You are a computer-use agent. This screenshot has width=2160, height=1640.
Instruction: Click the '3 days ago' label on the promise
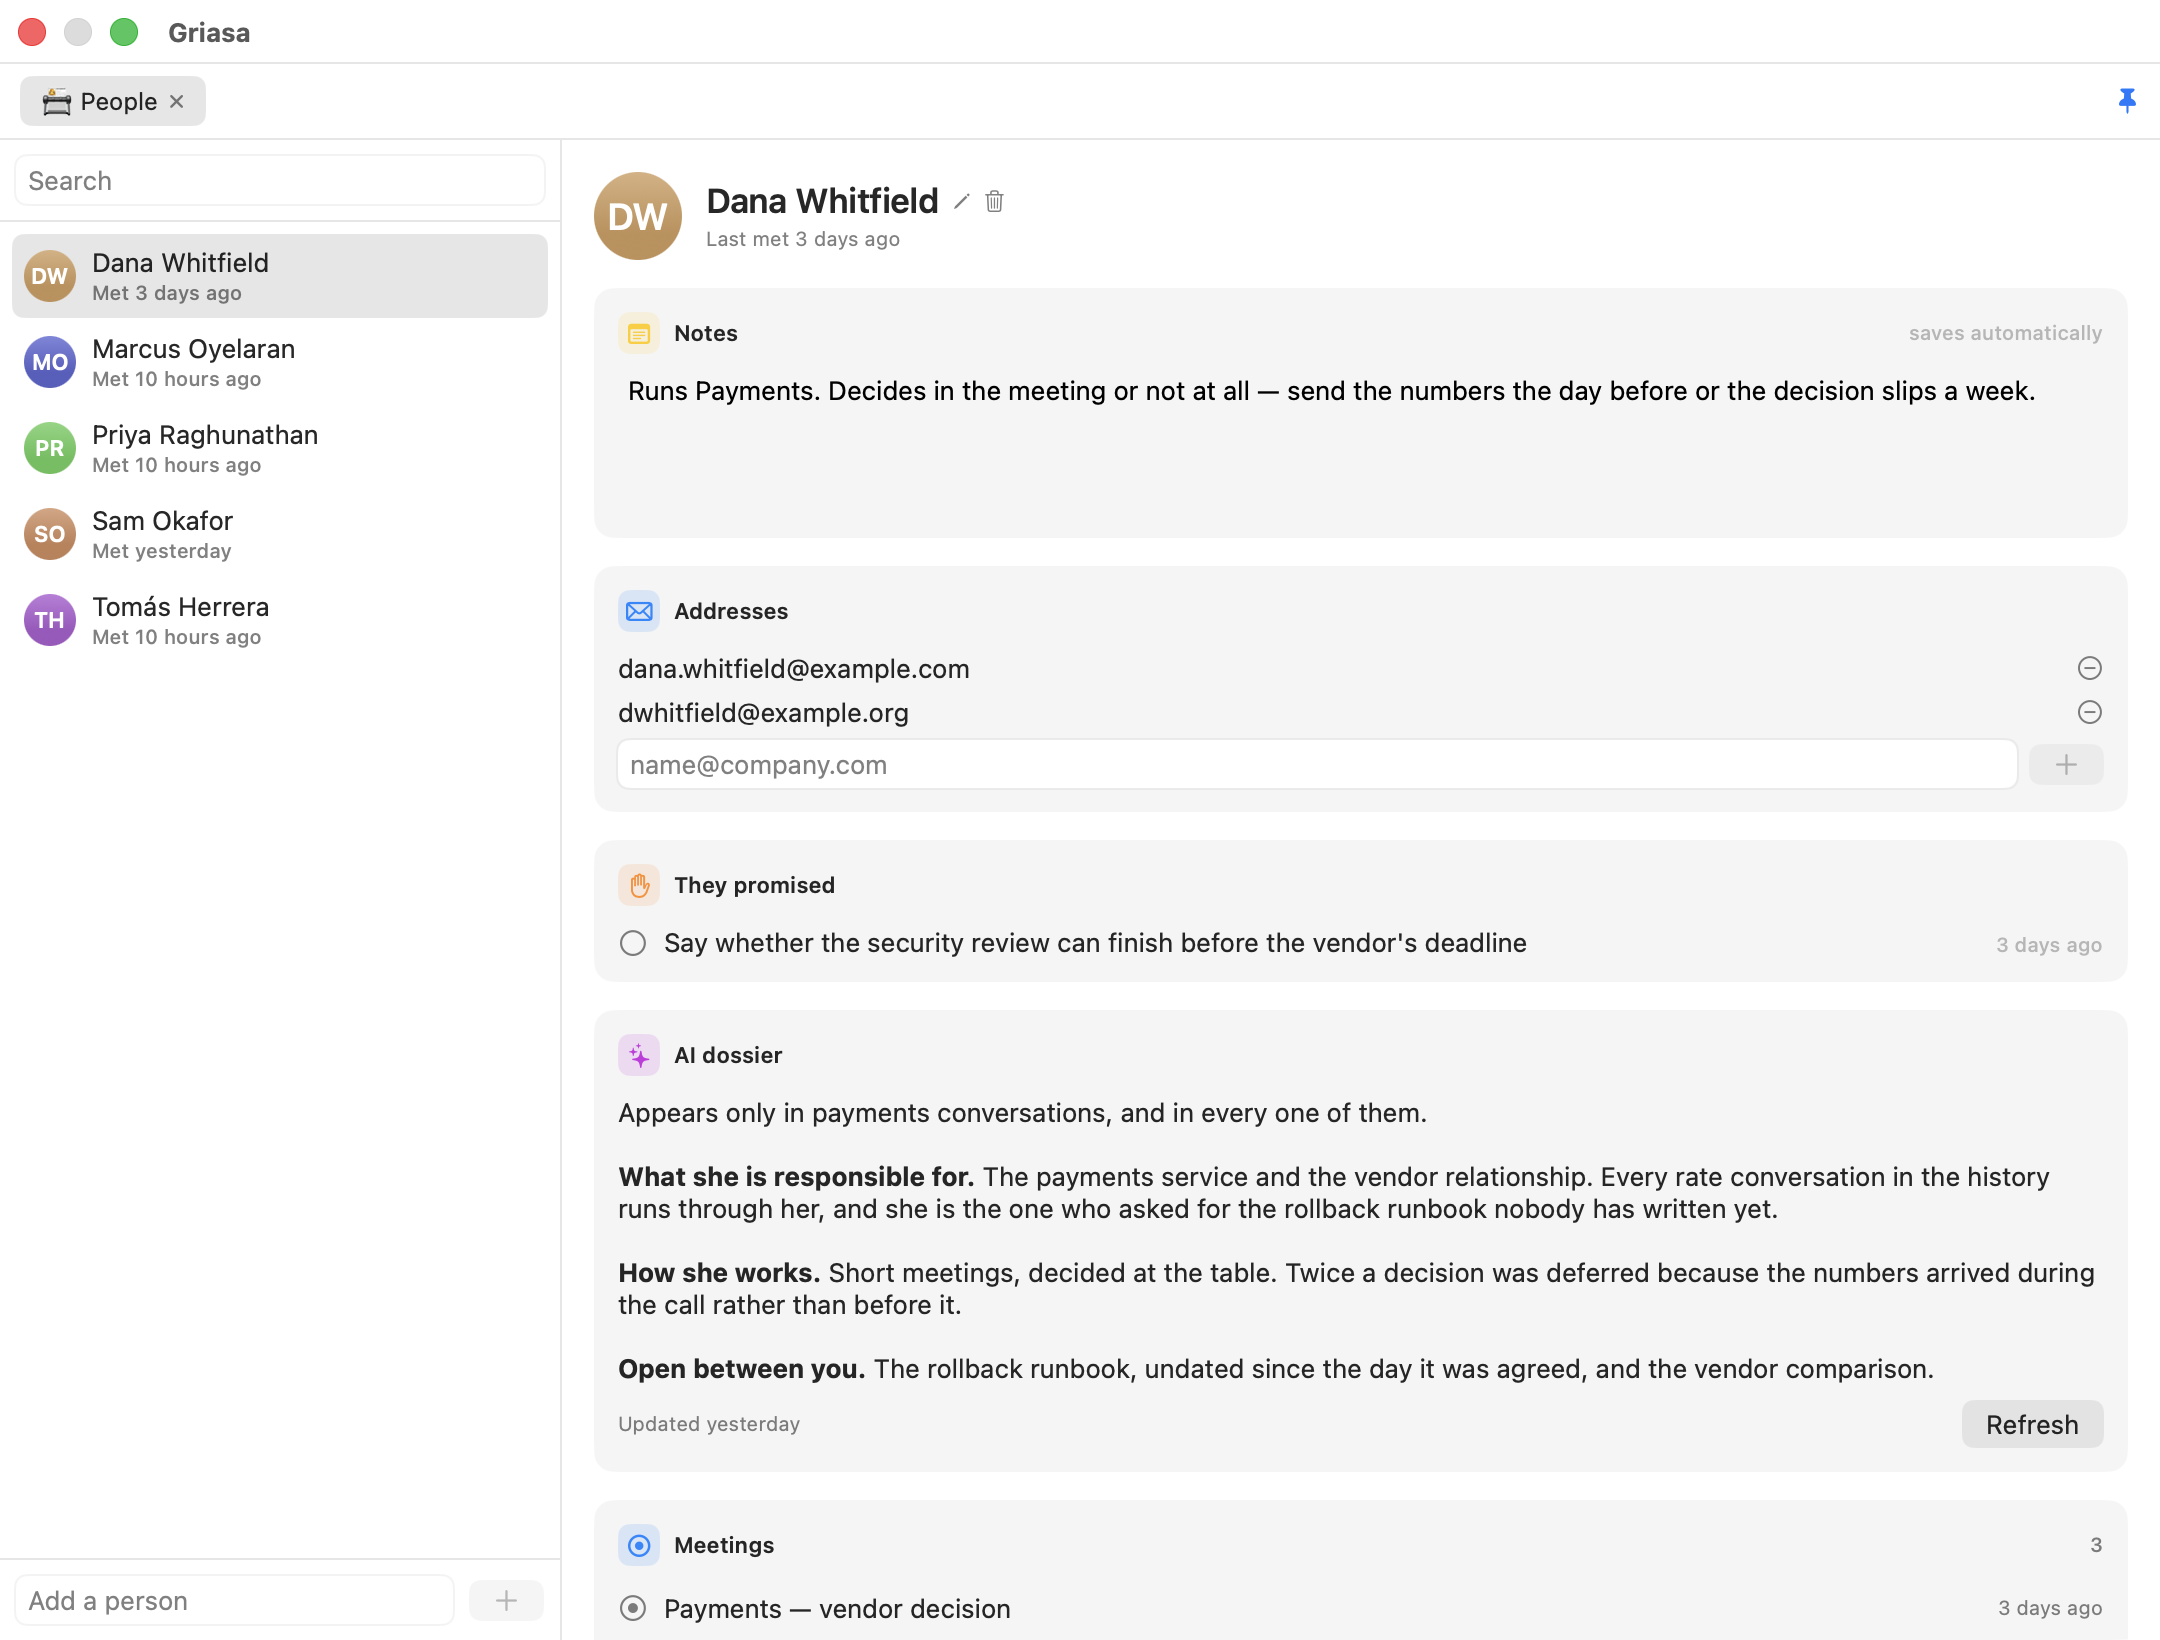point(2049,945)
